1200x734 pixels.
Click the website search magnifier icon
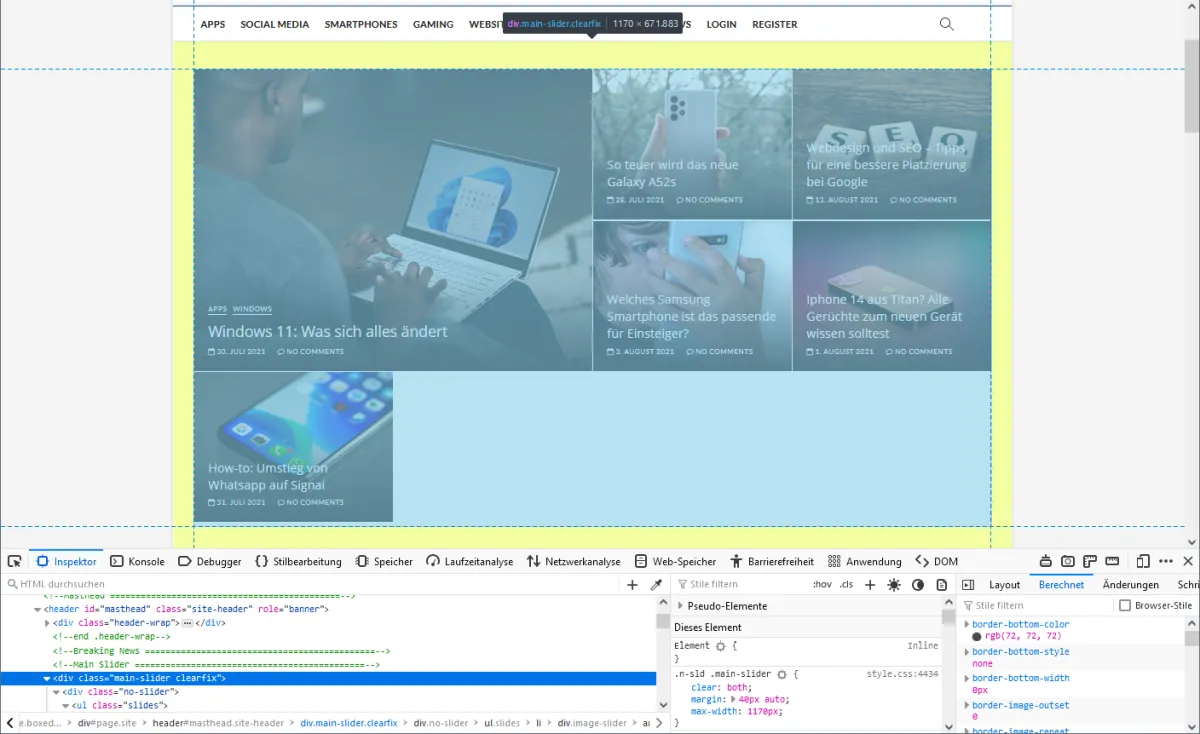pyautogui.click(x=946, y=24)
